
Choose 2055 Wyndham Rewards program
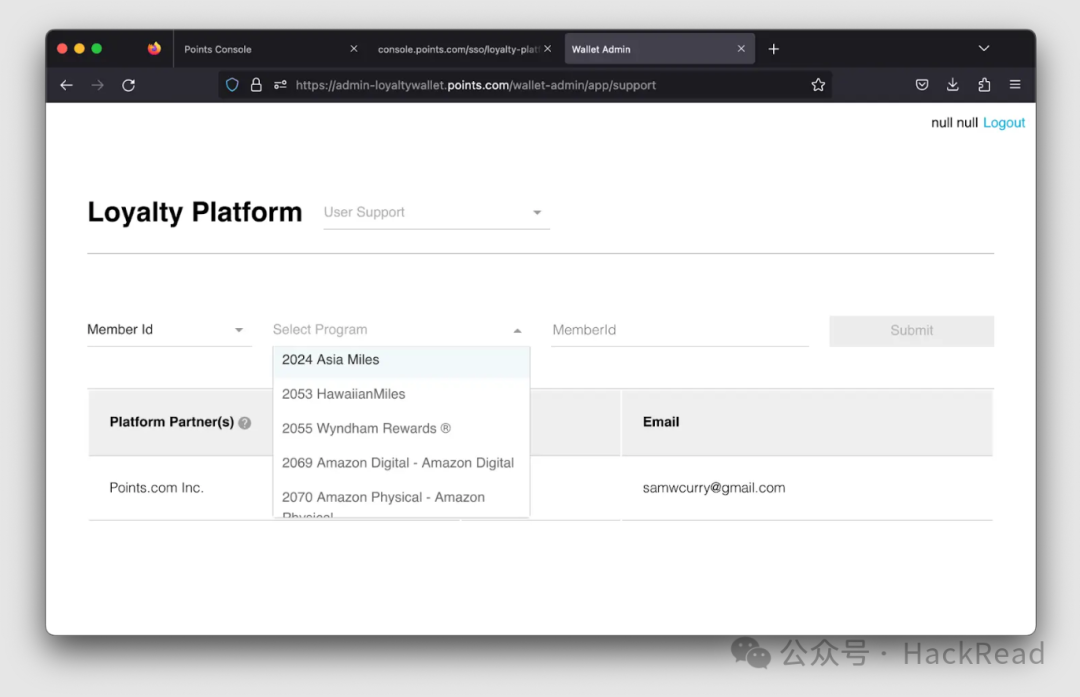click(402, 428)
